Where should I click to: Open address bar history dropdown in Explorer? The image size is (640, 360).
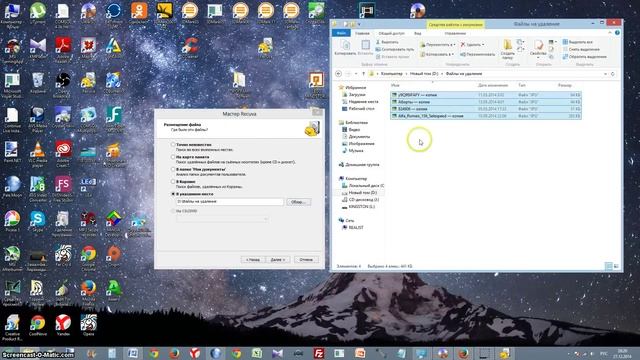pos(605,74)
